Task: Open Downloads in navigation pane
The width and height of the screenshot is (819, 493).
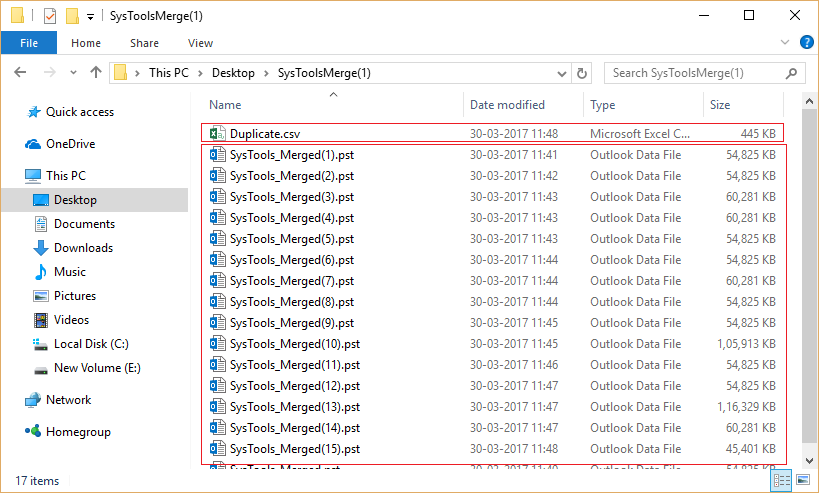Action: [83, 248]
